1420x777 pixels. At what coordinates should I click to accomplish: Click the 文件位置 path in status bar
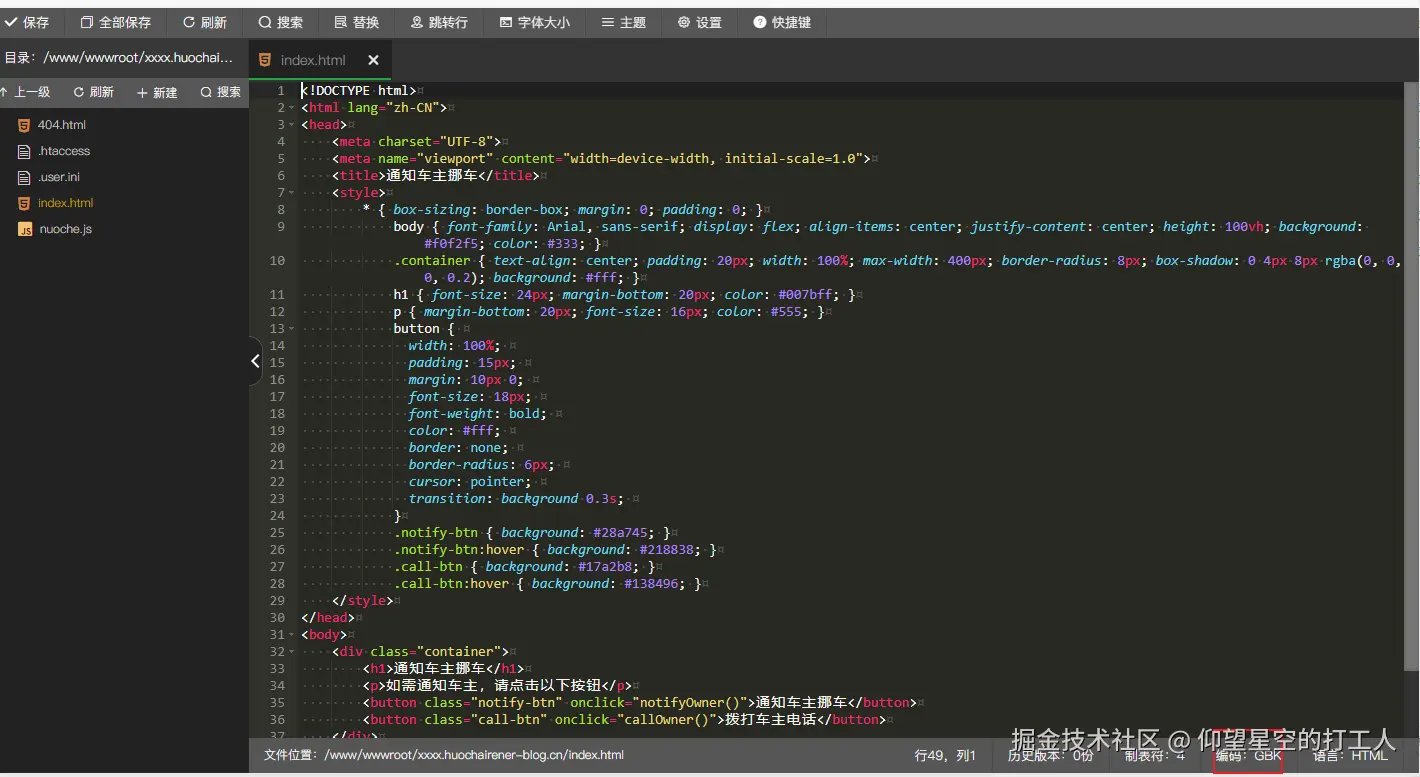click(444, 755)
